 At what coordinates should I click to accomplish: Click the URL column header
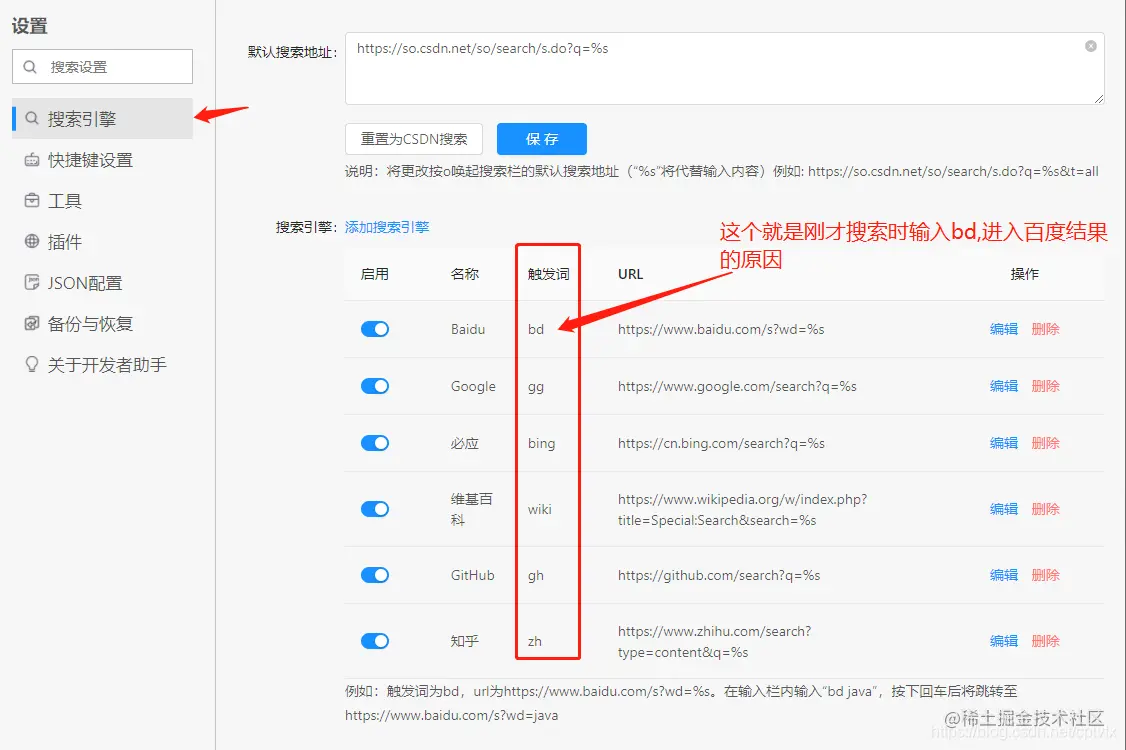pyautogui.click(x=631, y=274)
